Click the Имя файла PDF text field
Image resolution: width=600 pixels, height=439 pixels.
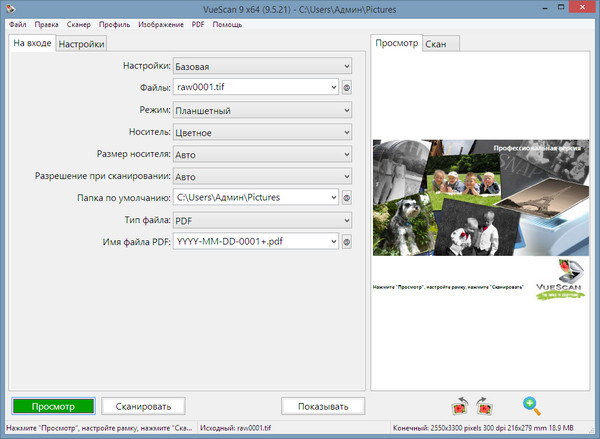click(250, 241)
